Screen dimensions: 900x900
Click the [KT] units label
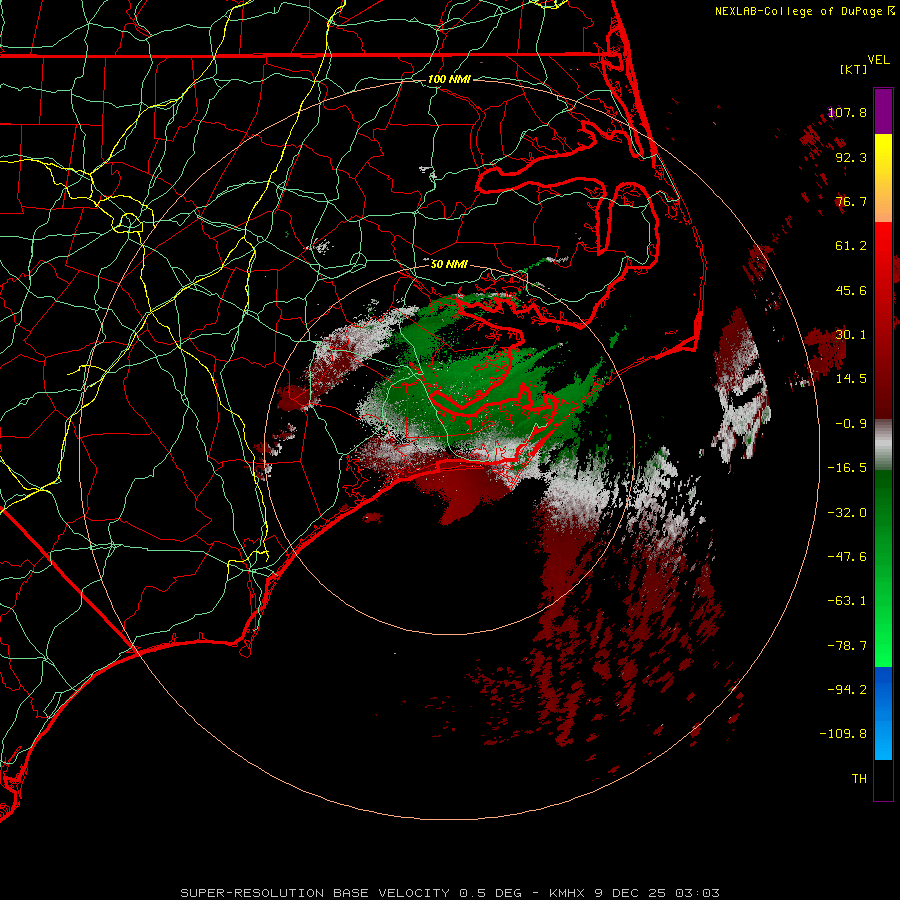854,69
